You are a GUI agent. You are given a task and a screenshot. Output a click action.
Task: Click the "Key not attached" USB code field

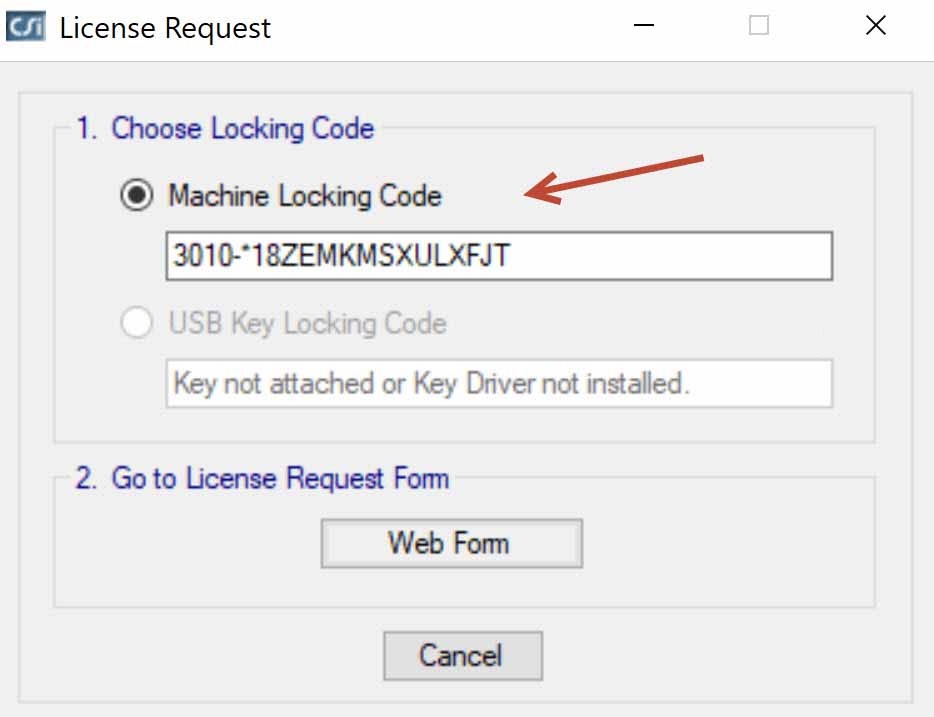498,384
